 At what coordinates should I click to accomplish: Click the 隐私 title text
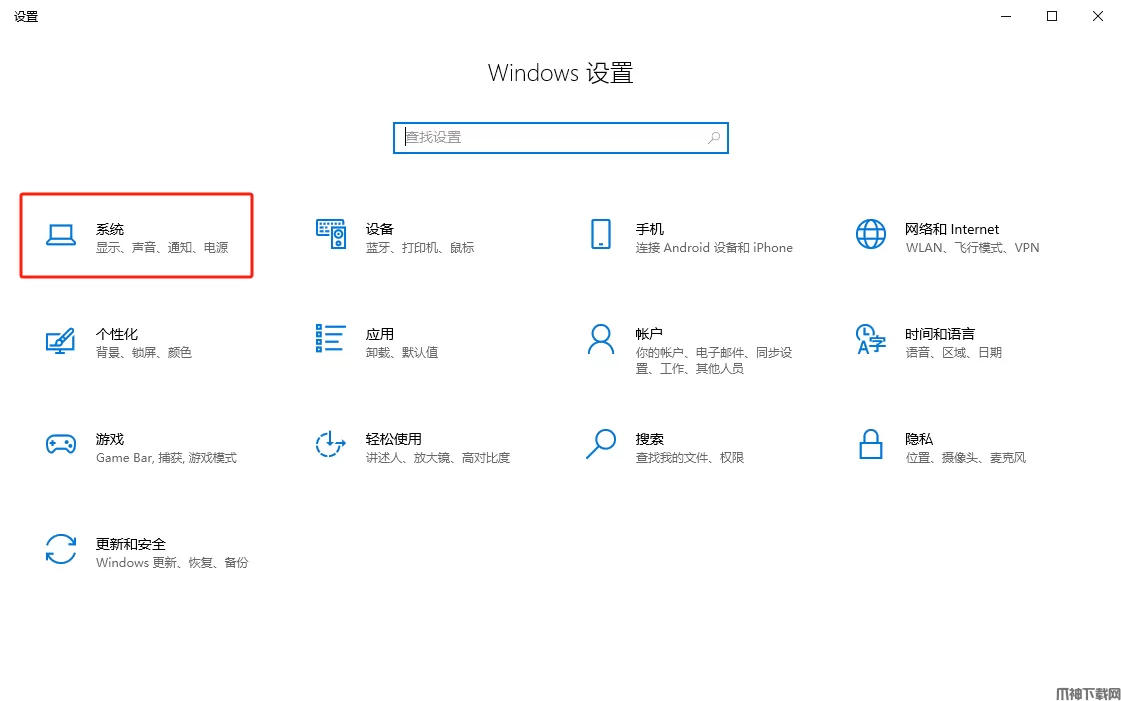pyautogui.click(x=919, y=439)
